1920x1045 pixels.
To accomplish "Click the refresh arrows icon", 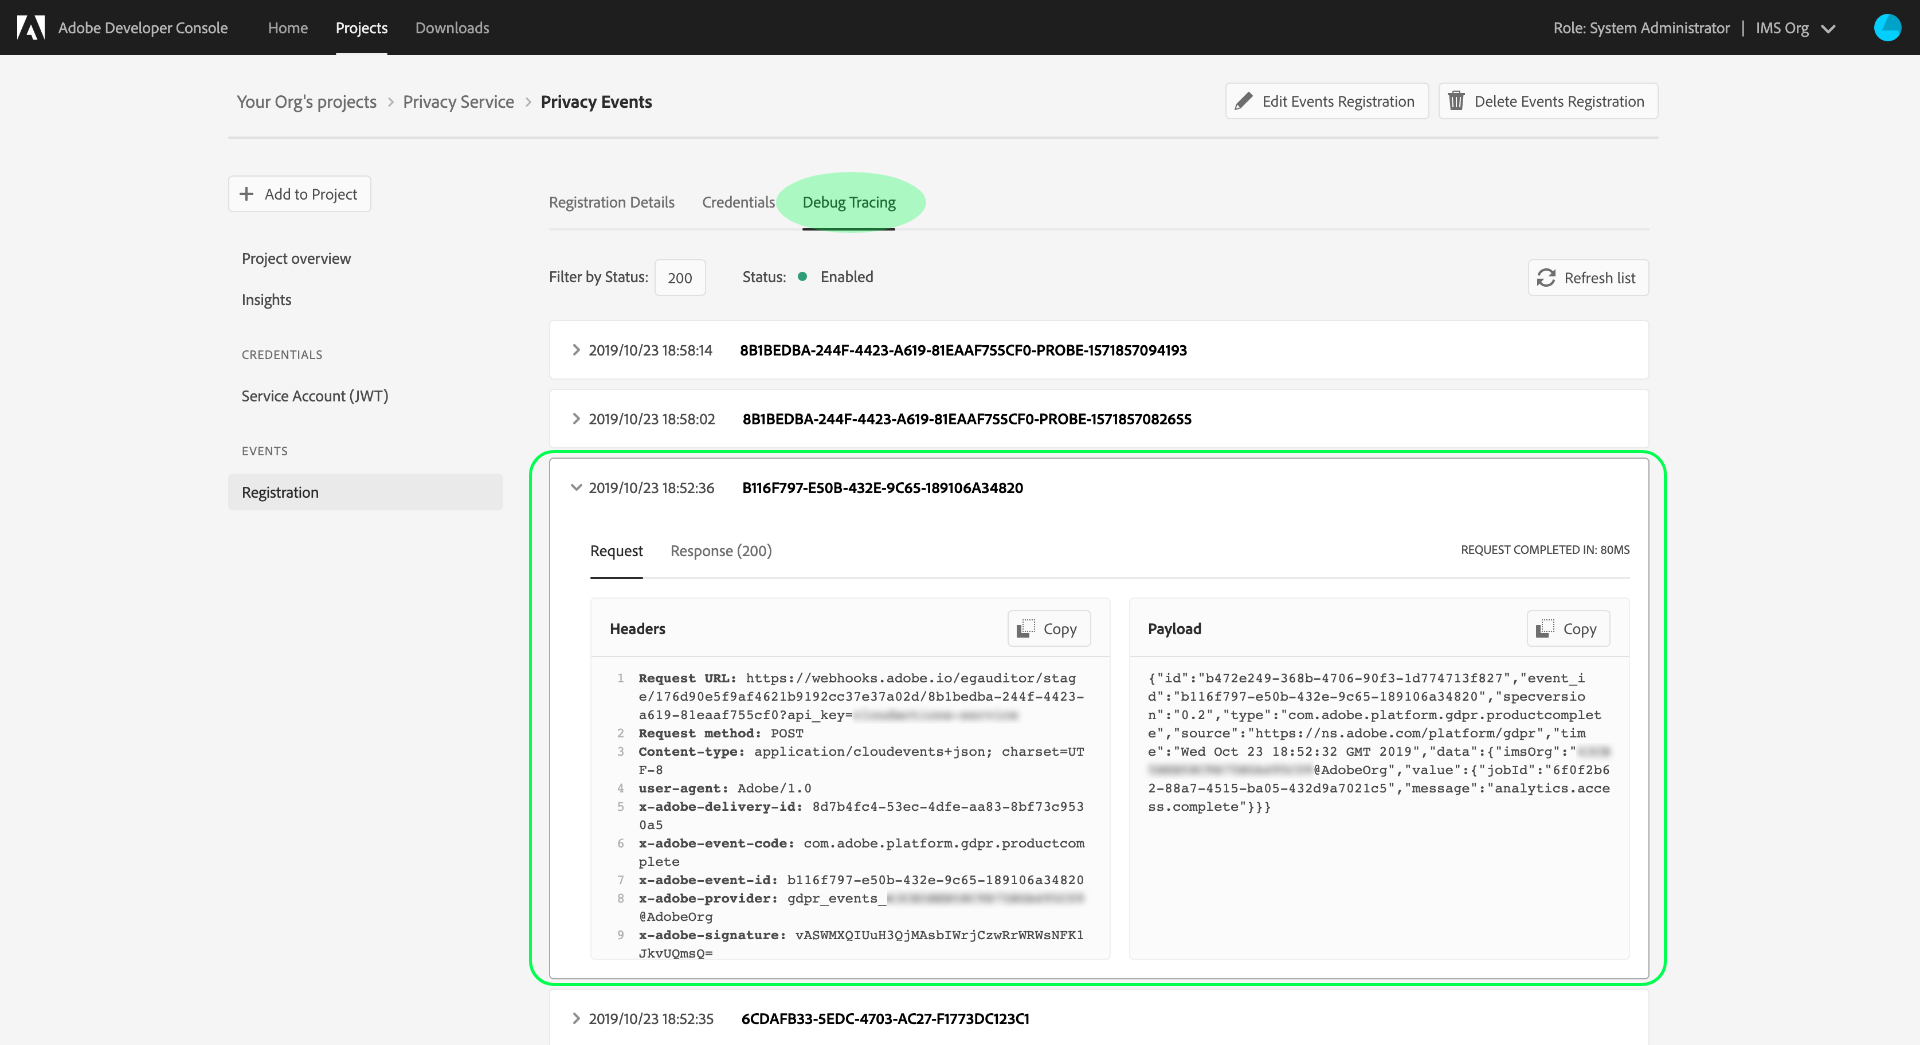I will 1546,278.
